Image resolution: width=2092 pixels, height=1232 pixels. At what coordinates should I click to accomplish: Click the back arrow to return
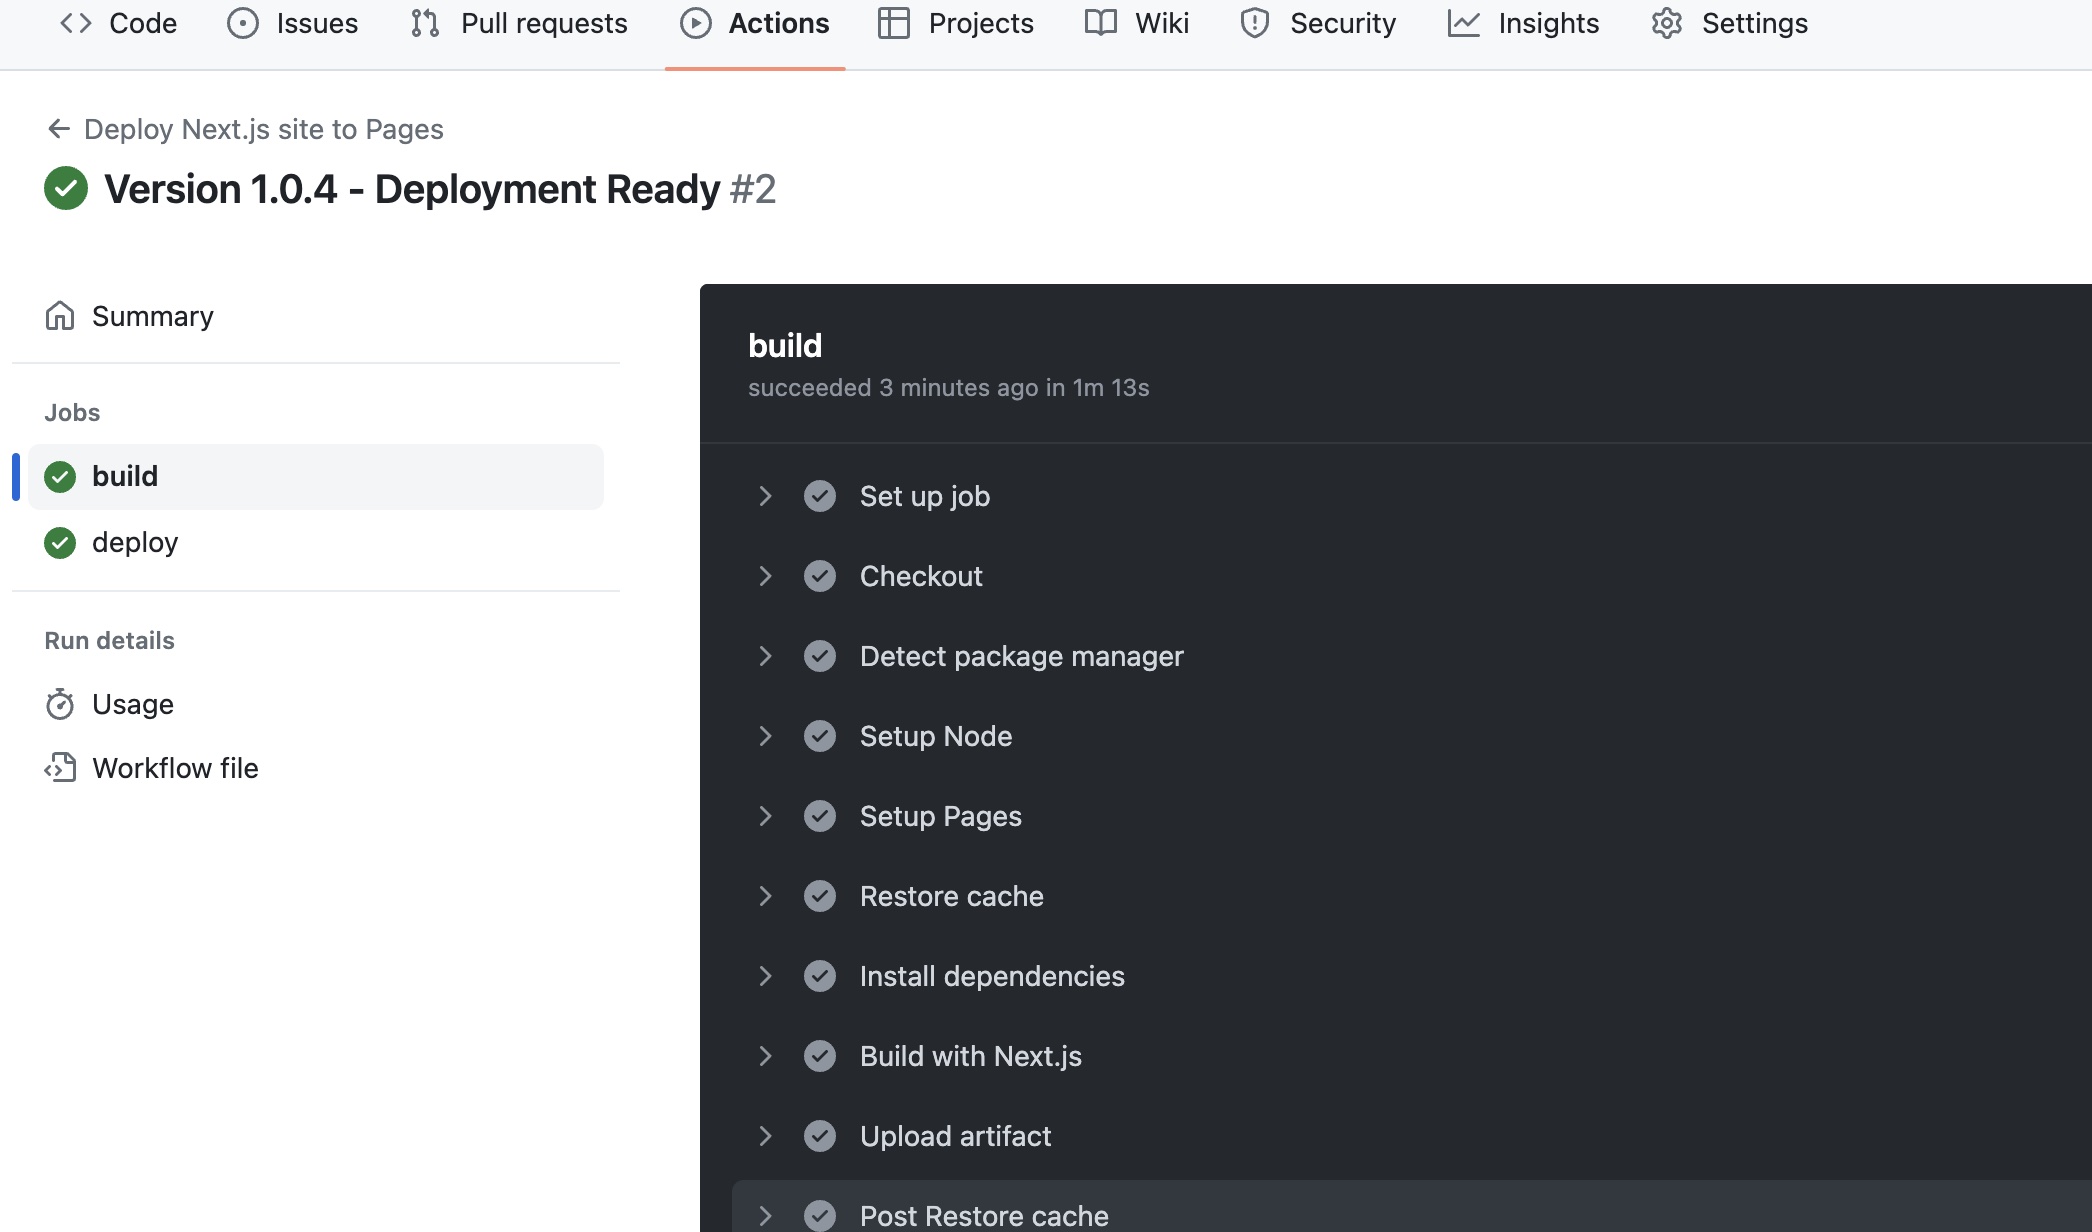coord(58,128)
